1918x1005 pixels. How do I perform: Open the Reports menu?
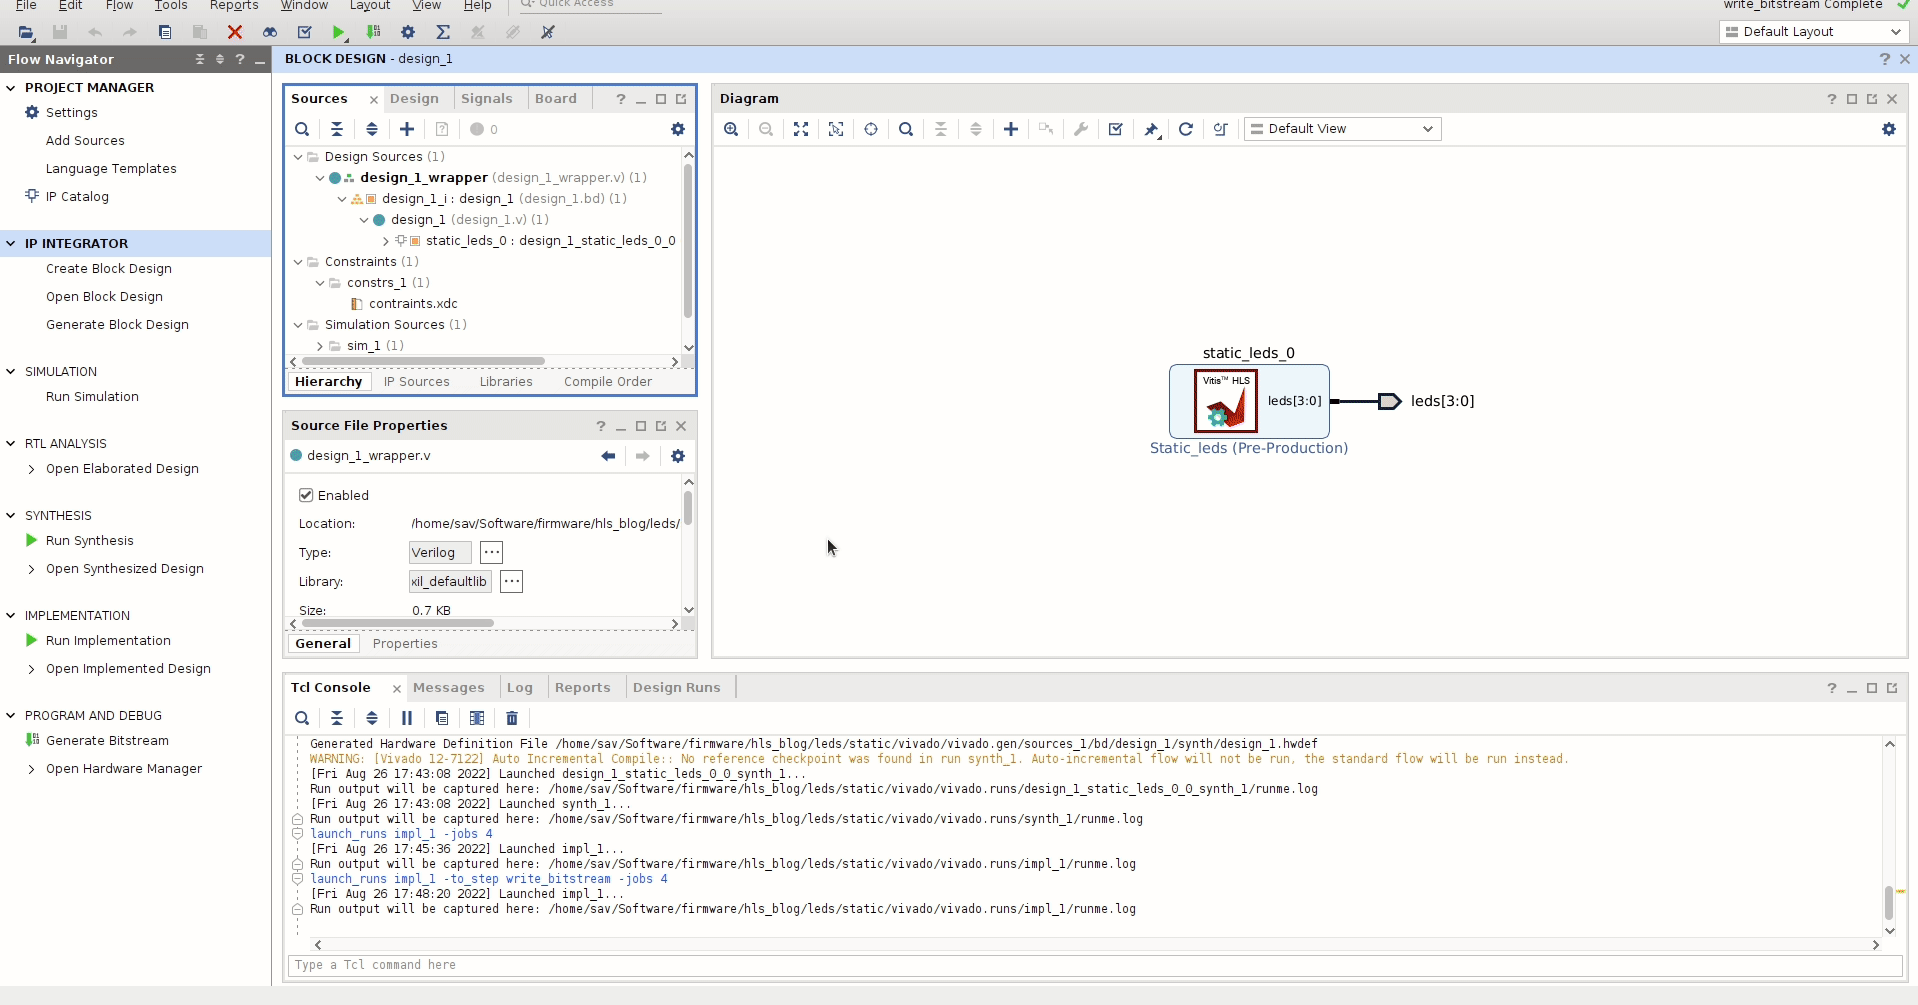pyautogui.click(x=234, y=6)
